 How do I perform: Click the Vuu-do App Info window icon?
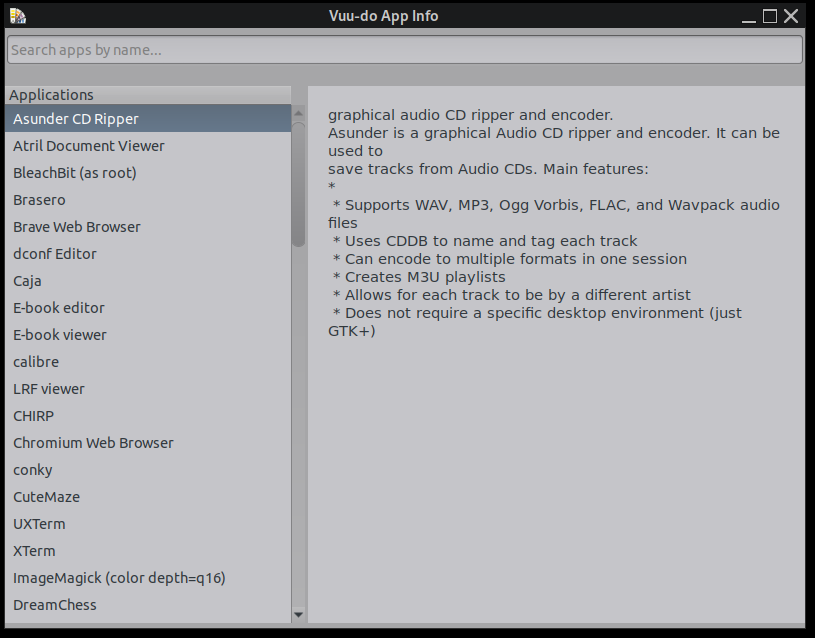(18, 16)
